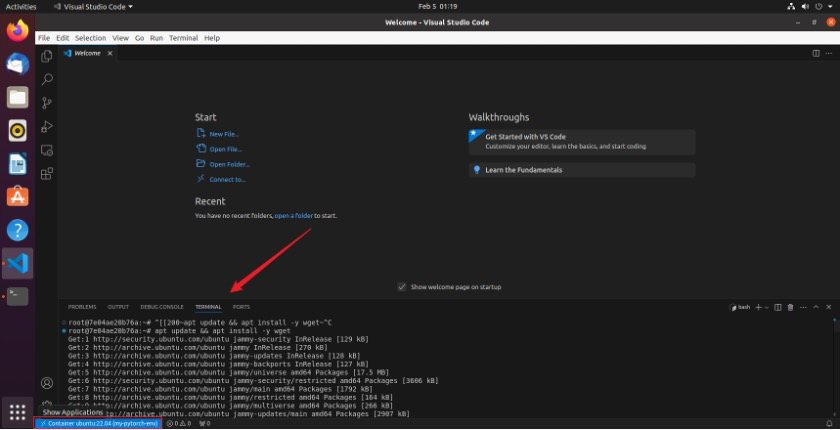The width and height of the screenshot is (840, 430).
Task: Kill the terminal with the trash icon
Action: pyautogui.click(x=790, y=307)
